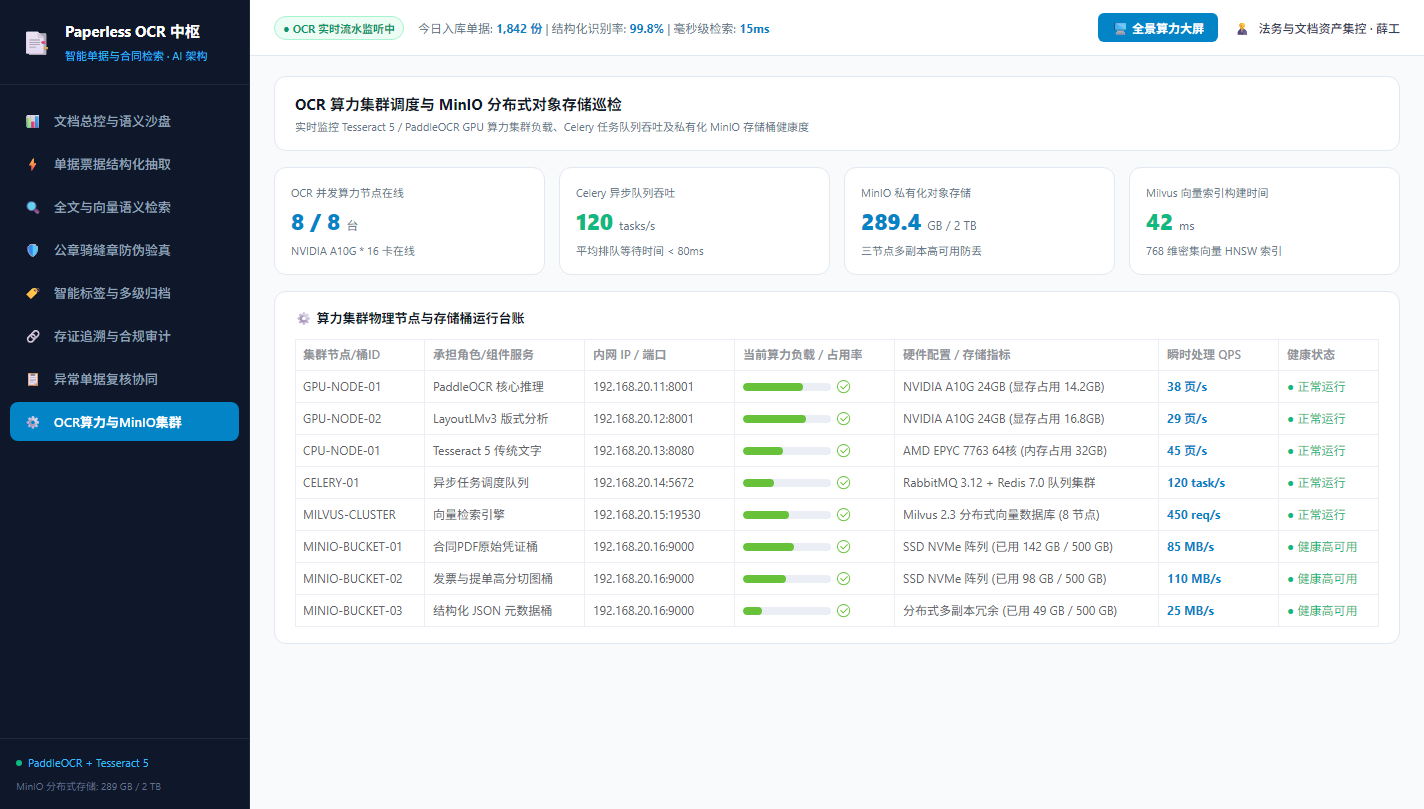
Task: Click the GPU-NODE-01 load progress bar
Action: tap(786, 386)
